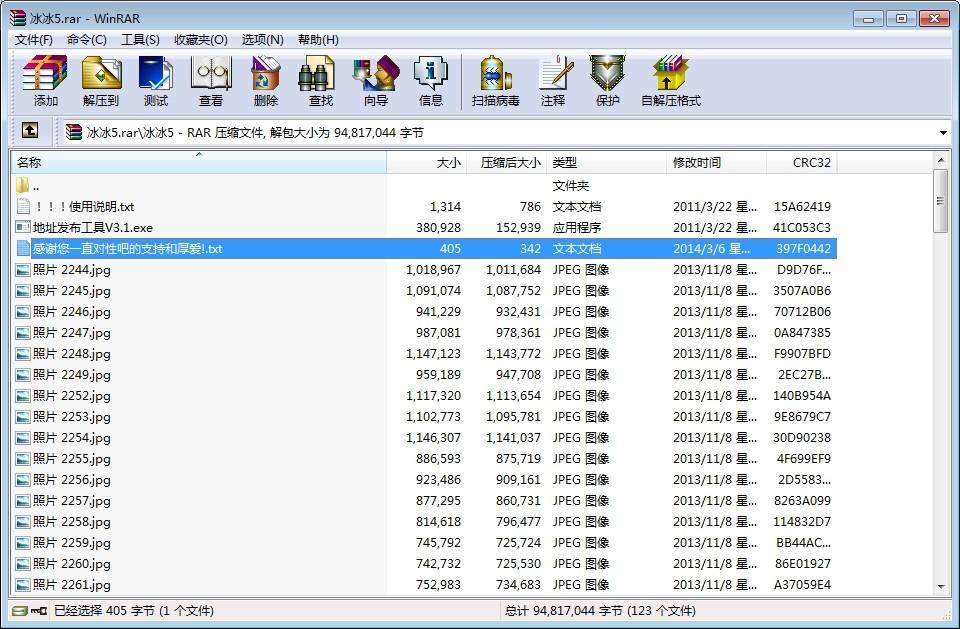960x629 pixels.
Task: Start 扫描病毒 (Virus scan)
Action: (x=495, y=80)
